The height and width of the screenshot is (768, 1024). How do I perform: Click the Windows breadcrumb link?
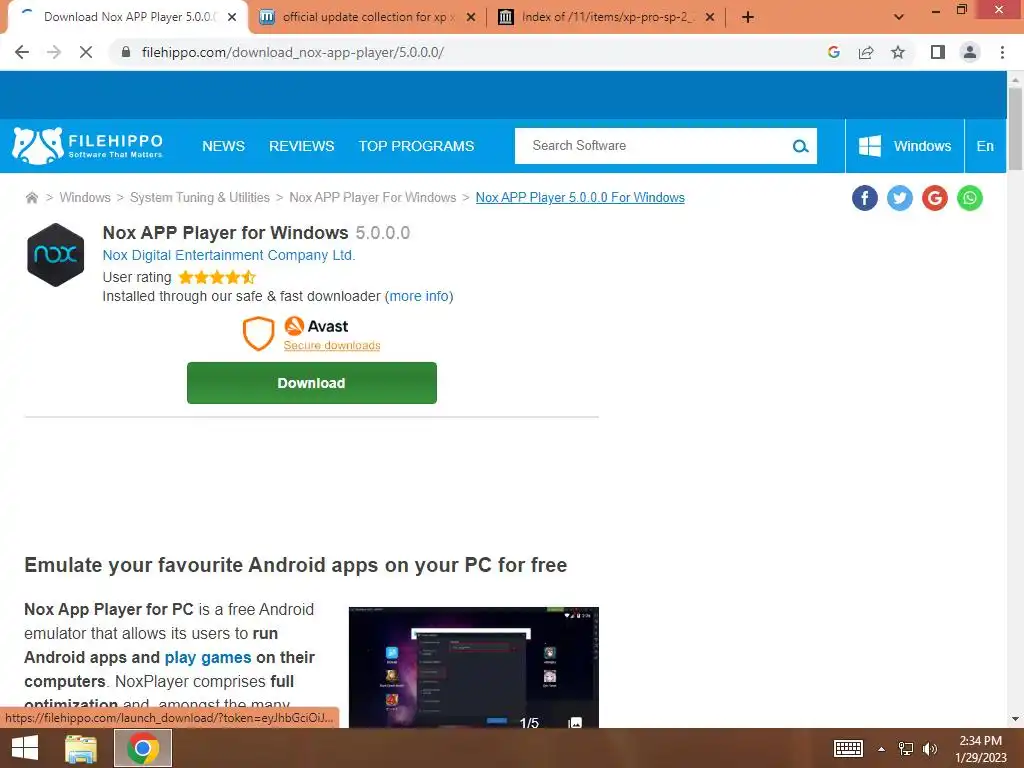(85, 197)
